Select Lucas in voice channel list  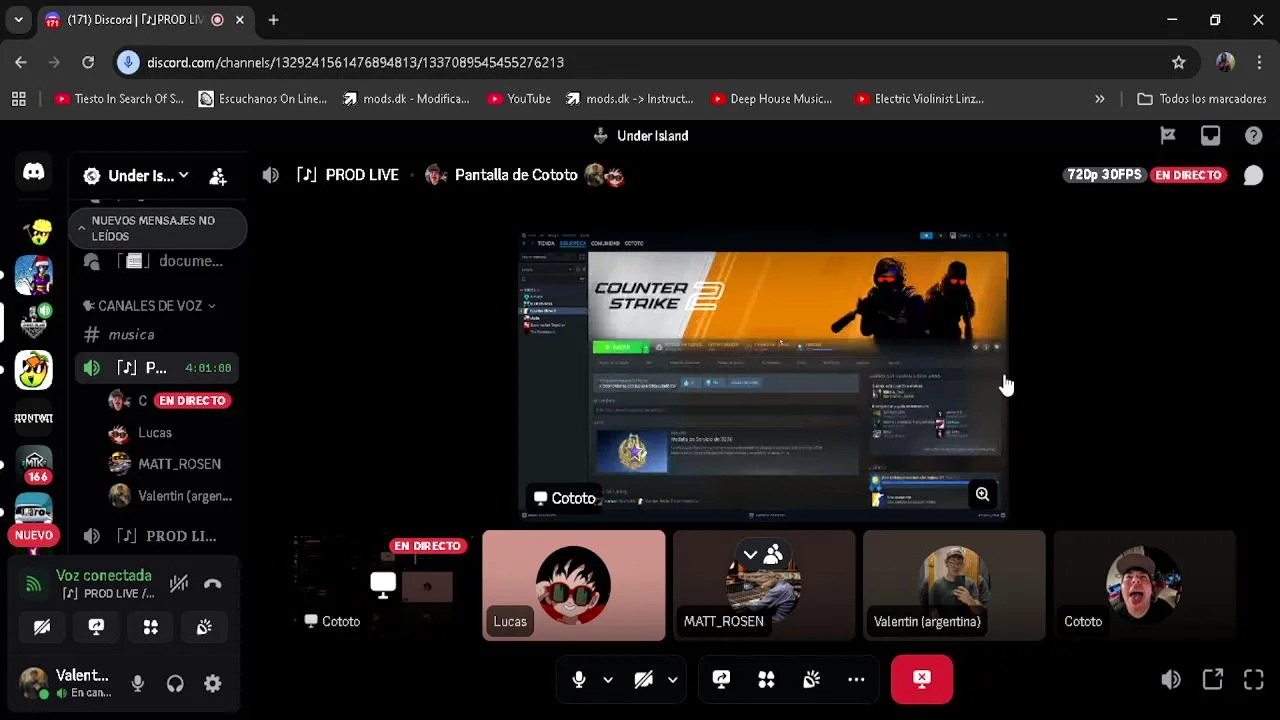tap(171, 433)
